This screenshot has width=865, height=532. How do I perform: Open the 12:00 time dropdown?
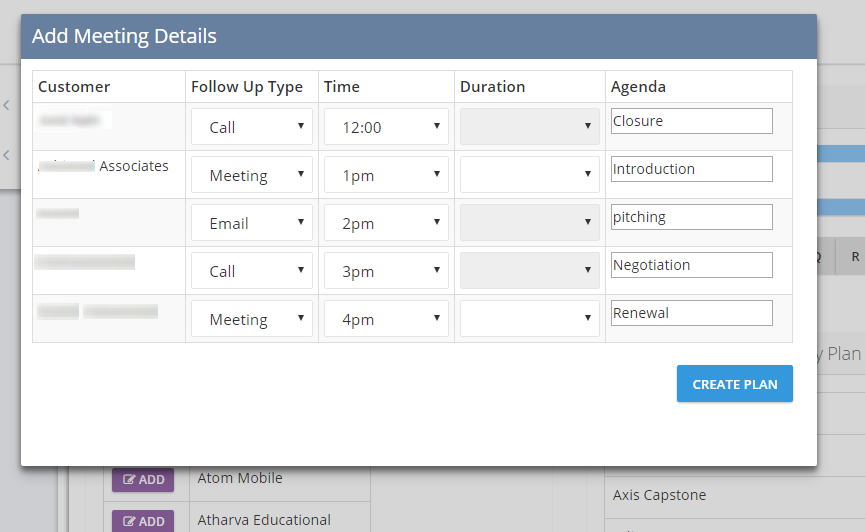[x=386, y=127]
